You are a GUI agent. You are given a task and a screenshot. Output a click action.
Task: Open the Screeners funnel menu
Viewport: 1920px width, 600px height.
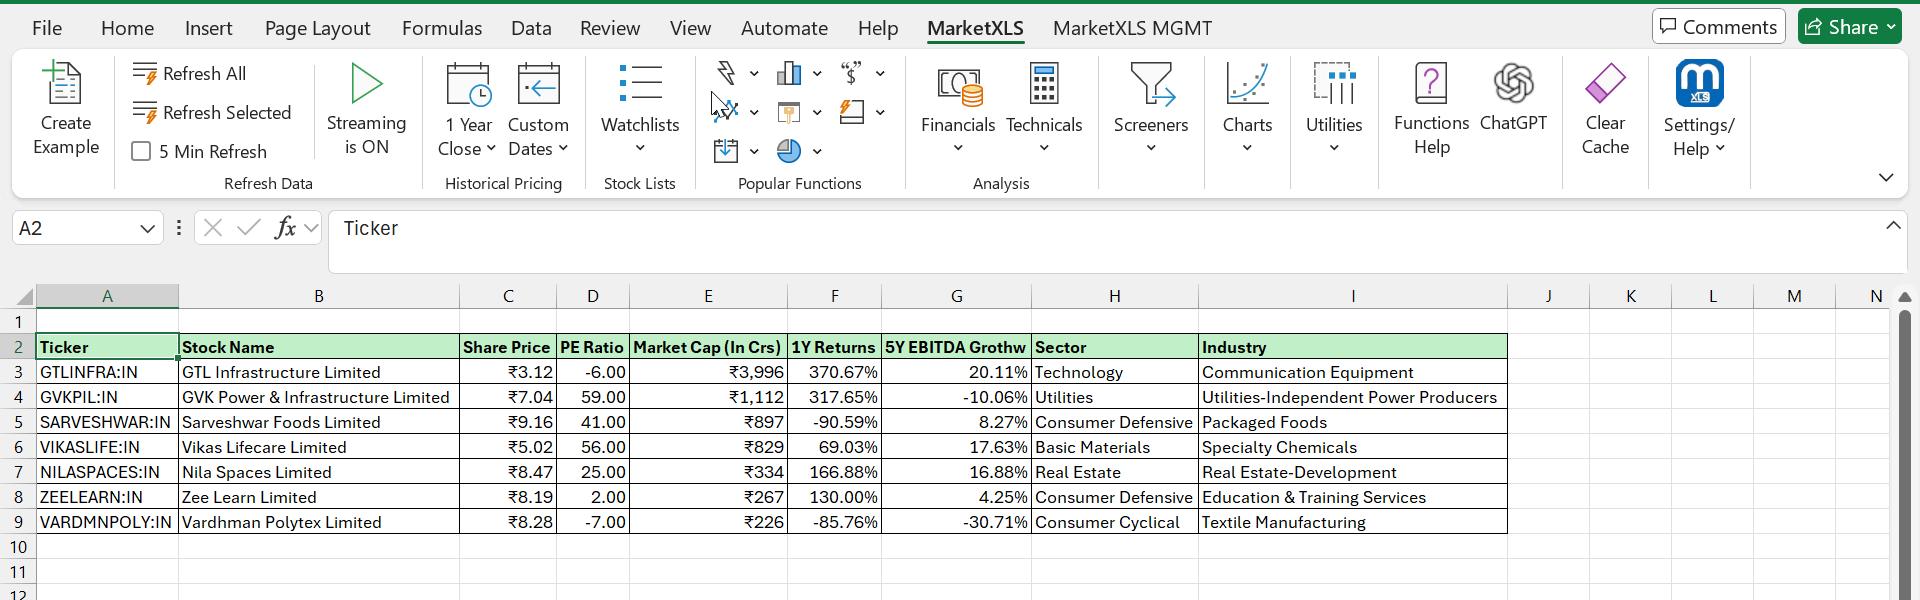click(1151, 108)
